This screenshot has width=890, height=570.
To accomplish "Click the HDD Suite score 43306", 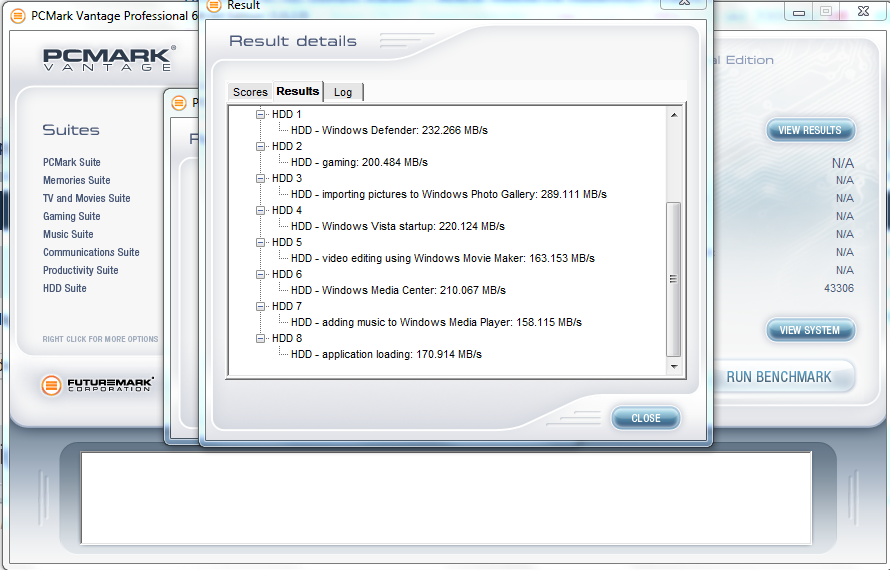I will (839, 288).
